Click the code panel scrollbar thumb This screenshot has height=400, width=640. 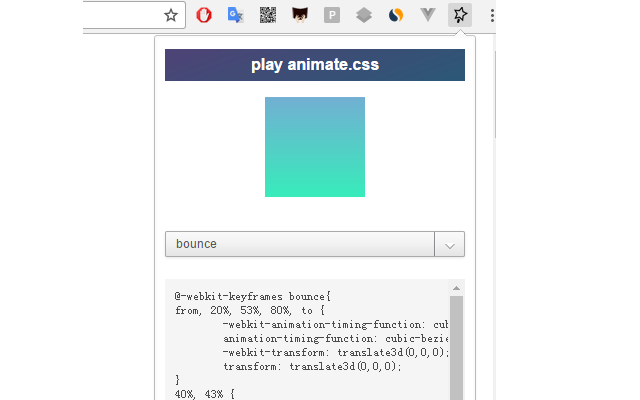tap(456, 348)
